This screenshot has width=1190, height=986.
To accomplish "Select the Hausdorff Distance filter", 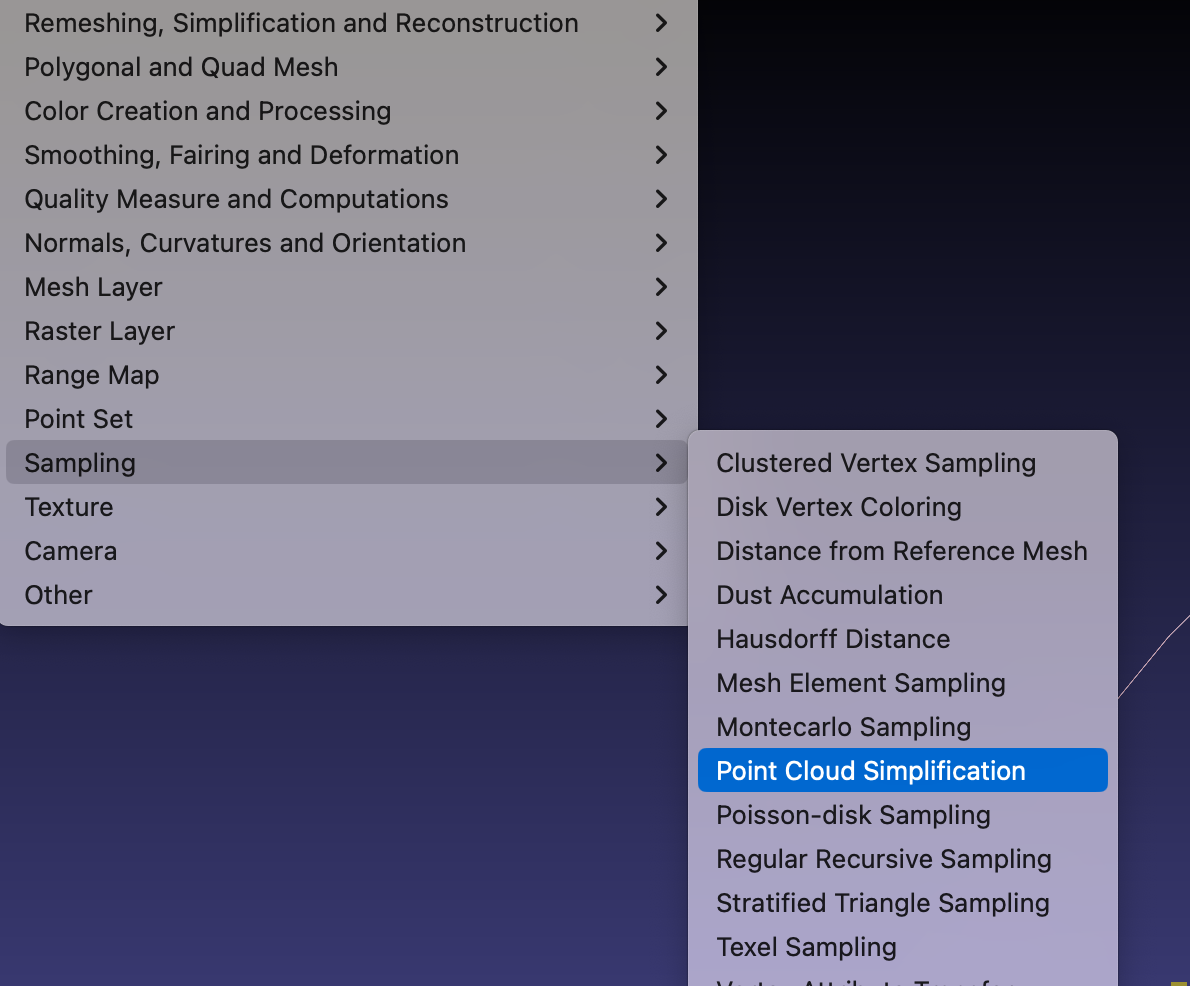I will click(x=833, y=639).
